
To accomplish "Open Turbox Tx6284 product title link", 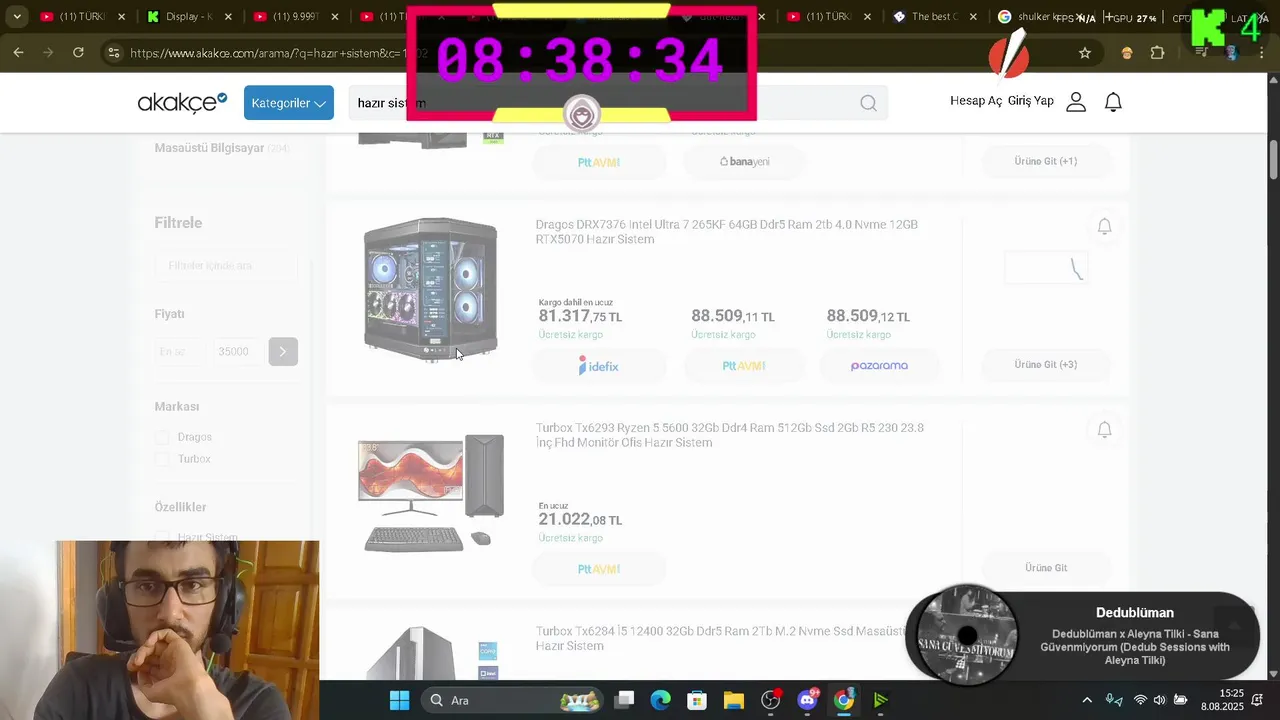I will click(721, 638).
